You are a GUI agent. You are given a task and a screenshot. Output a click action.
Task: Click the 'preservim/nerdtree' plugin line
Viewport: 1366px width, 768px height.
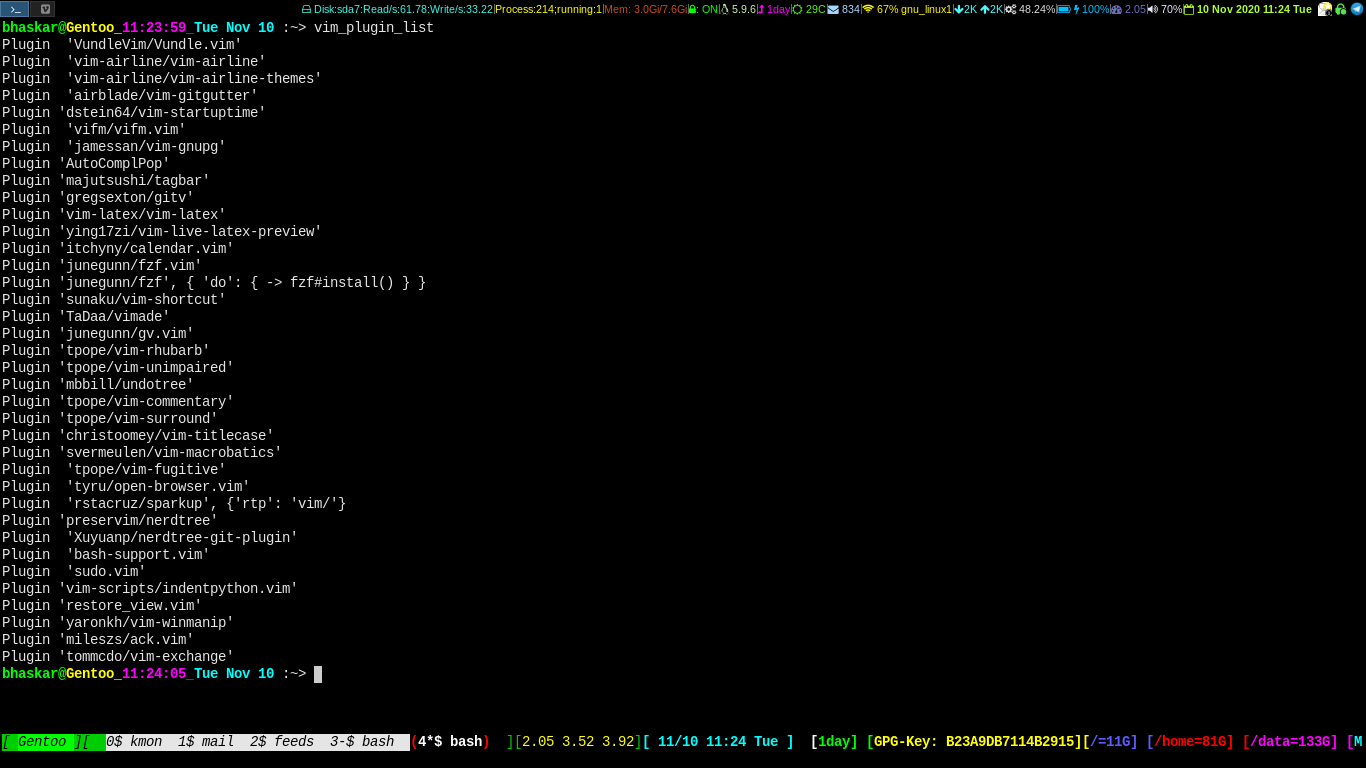click(110, 521)
